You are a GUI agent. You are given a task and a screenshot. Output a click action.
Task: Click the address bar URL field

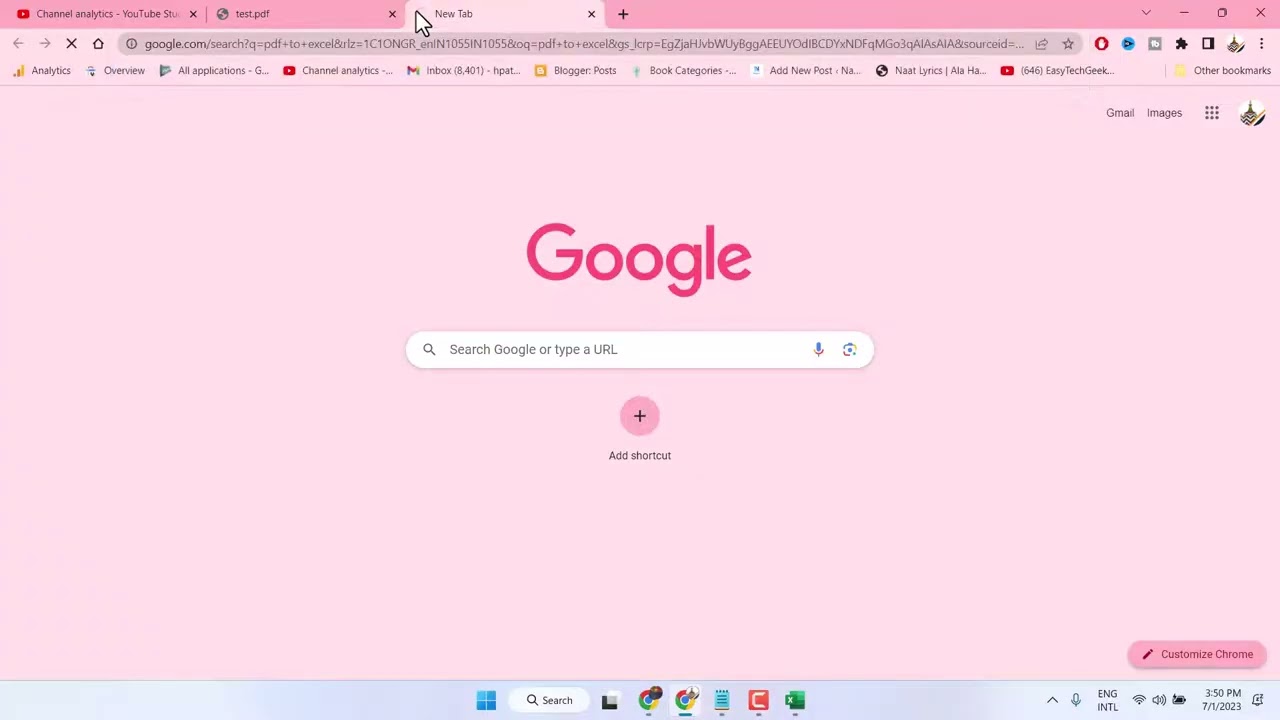pyautogui.click(x=584, y=44)
